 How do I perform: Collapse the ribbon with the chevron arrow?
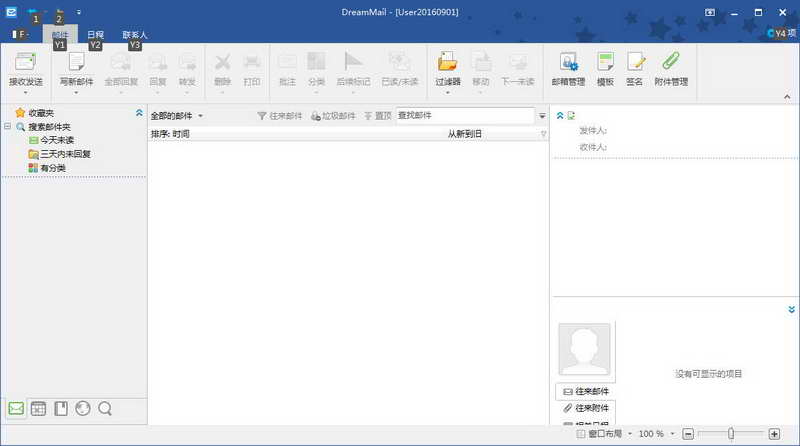[x=787, y=96]
